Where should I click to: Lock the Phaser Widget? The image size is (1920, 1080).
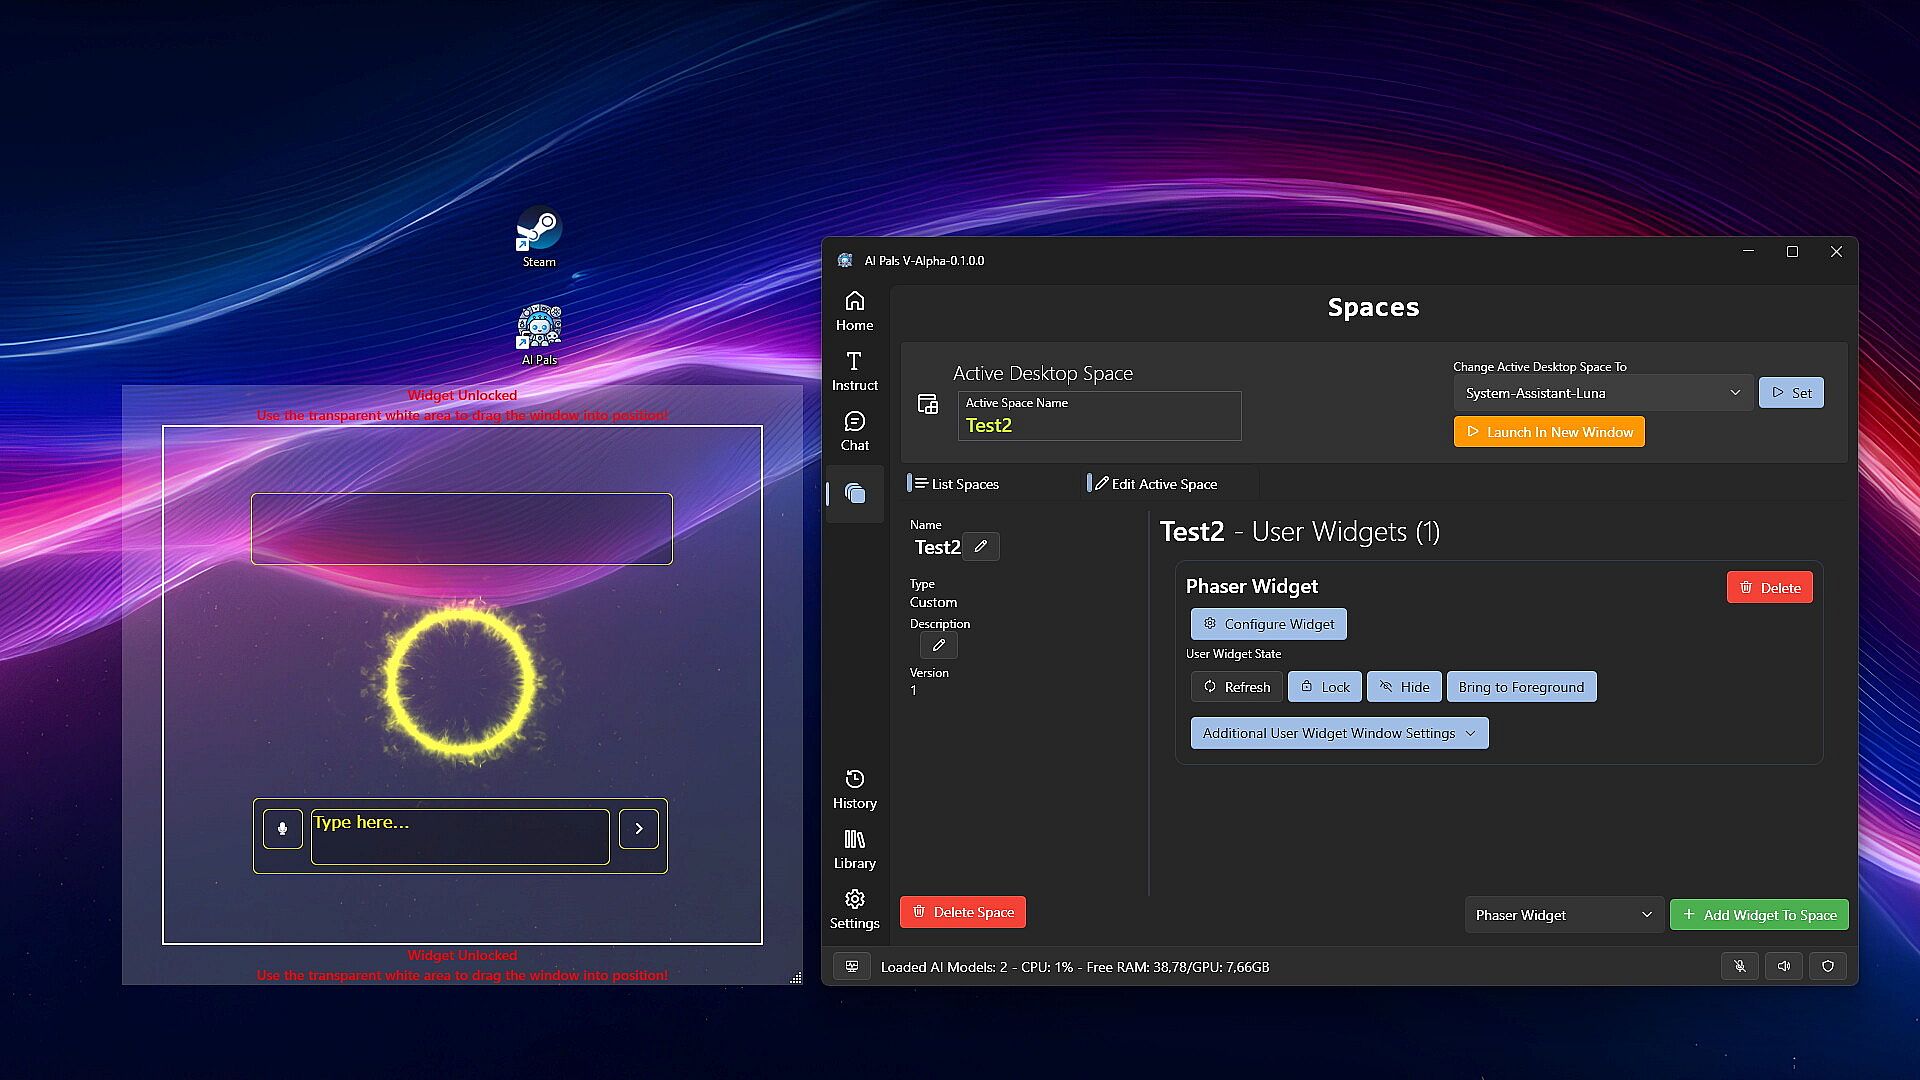click(x=1325, y=687)
